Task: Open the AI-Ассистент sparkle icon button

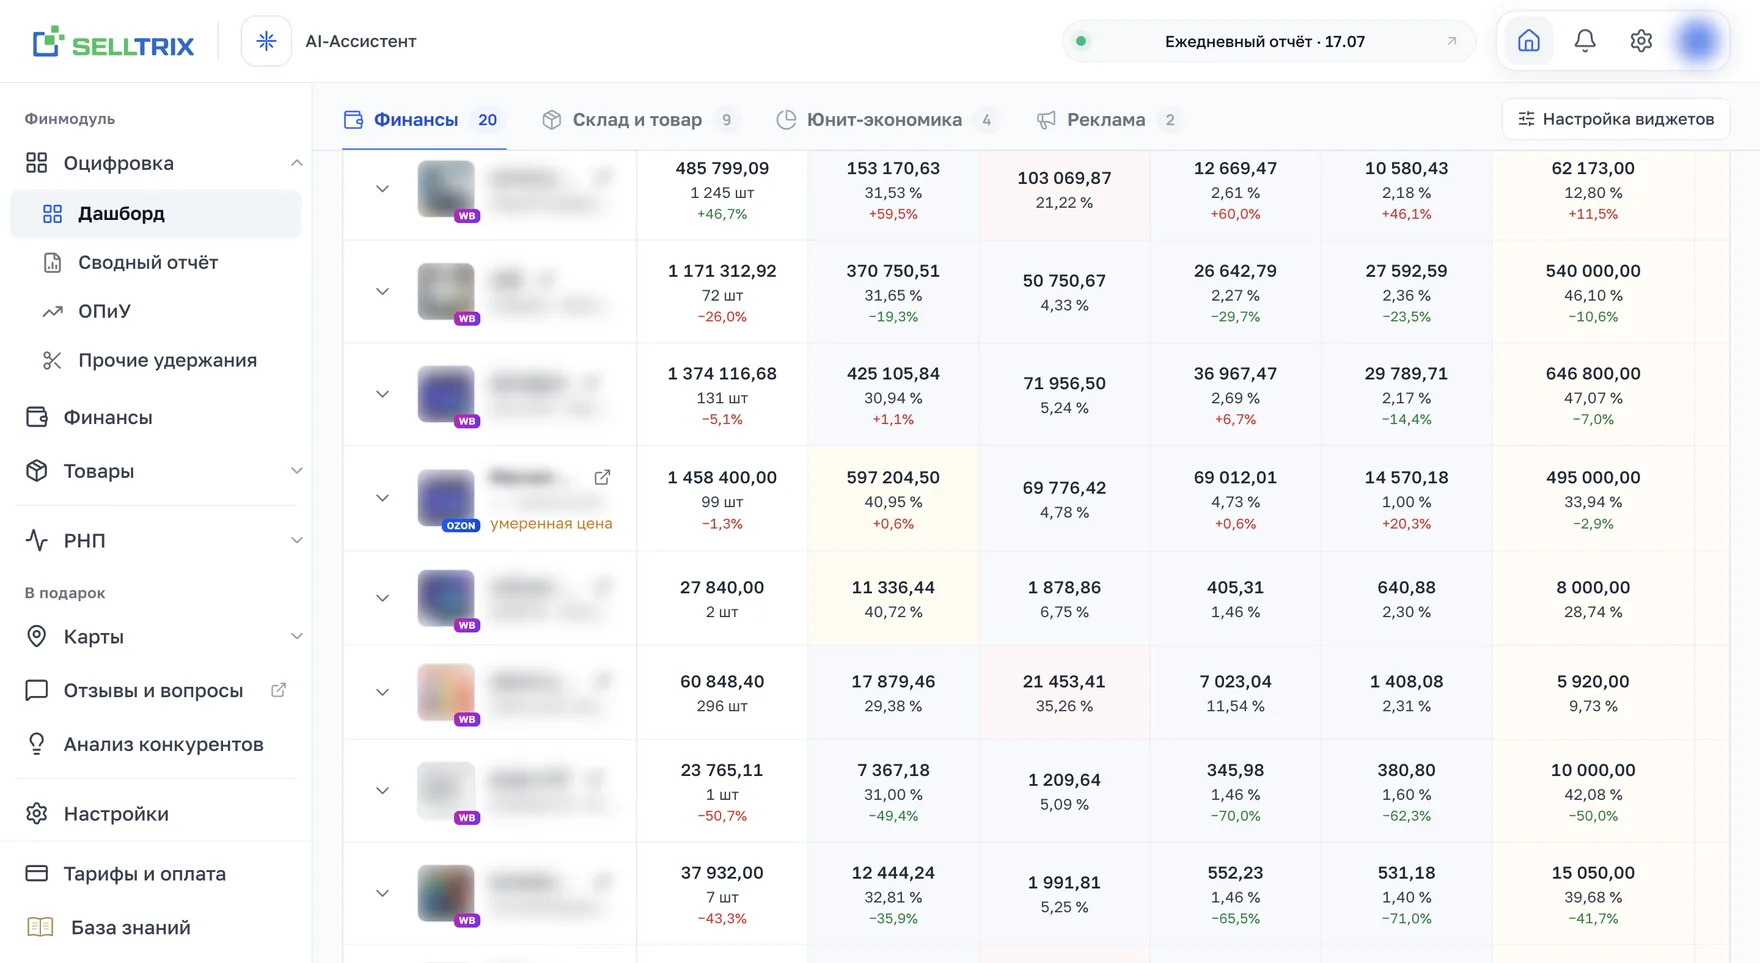Action: [x=266, y=41]
